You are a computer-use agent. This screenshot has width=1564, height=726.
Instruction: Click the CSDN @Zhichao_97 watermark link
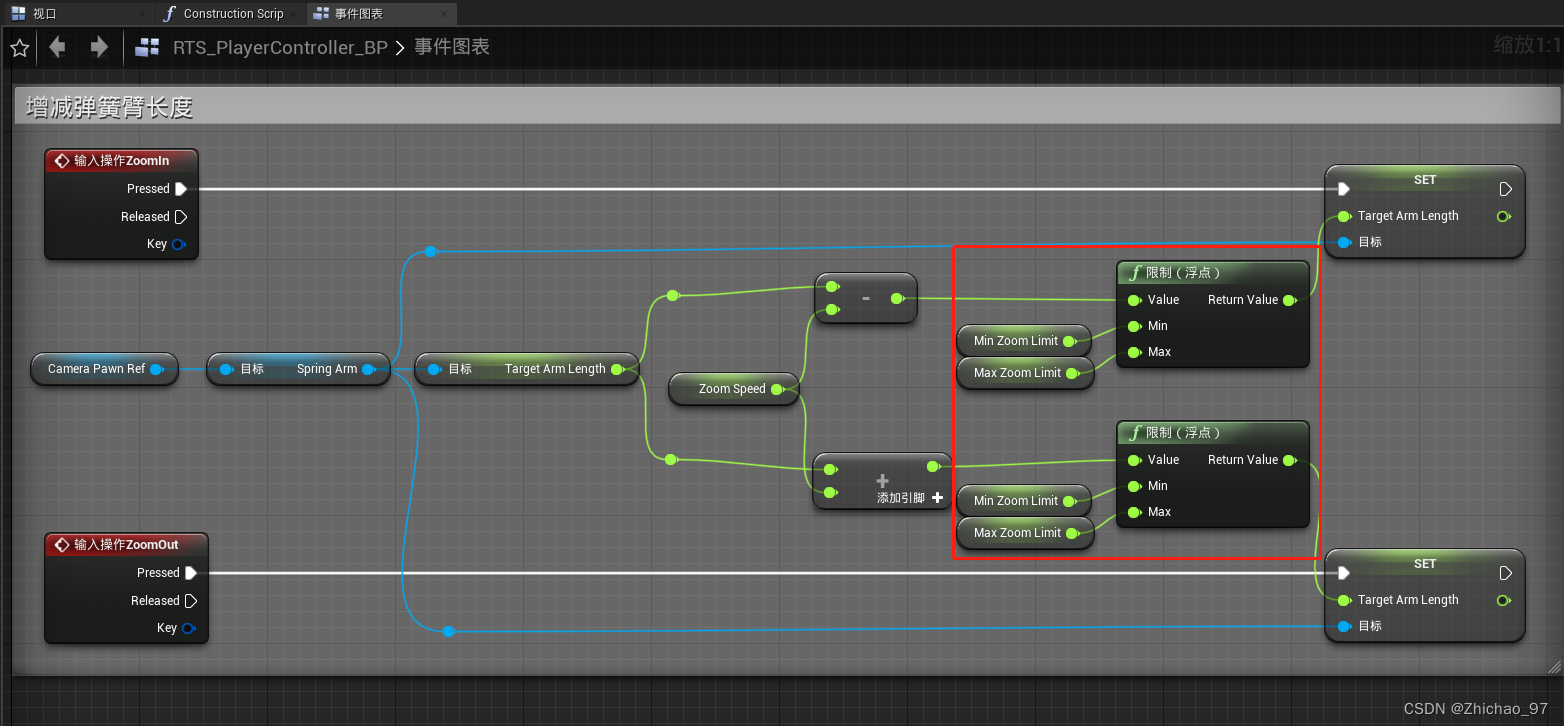pyautogui.click(x=1477, y=707)
